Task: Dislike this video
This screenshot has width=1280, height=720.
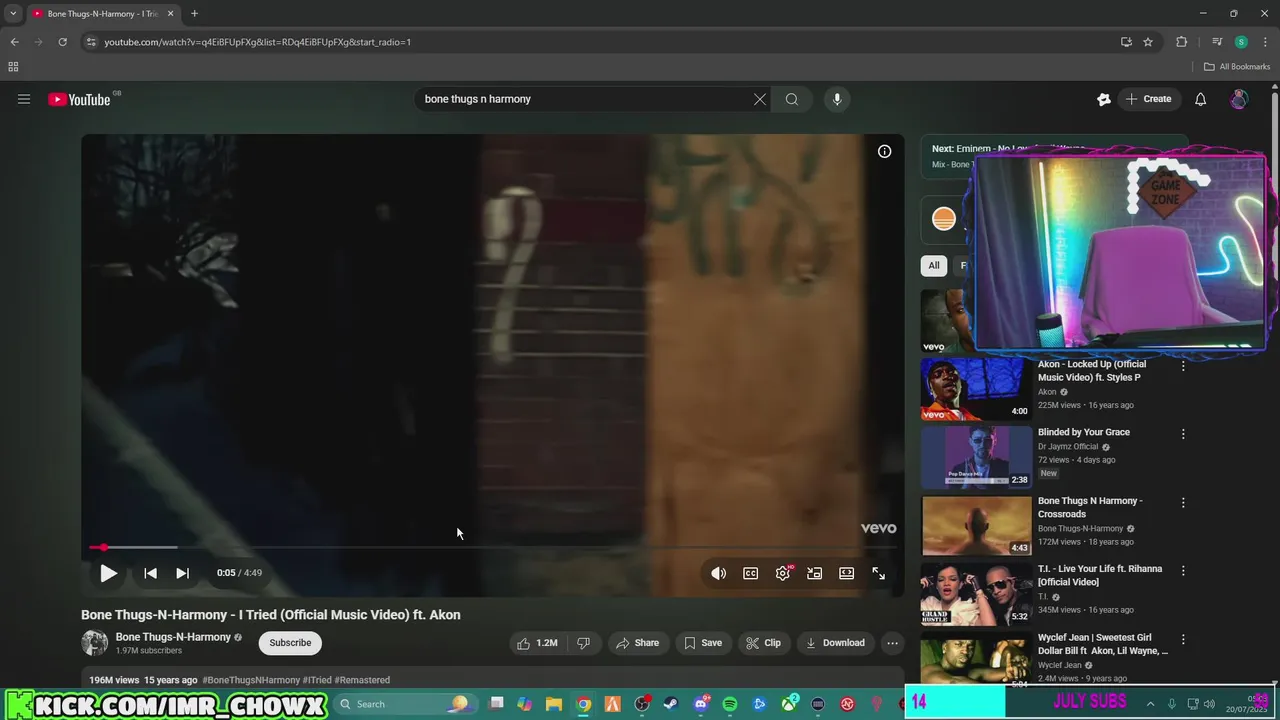Action: click(x=584, y=643)
